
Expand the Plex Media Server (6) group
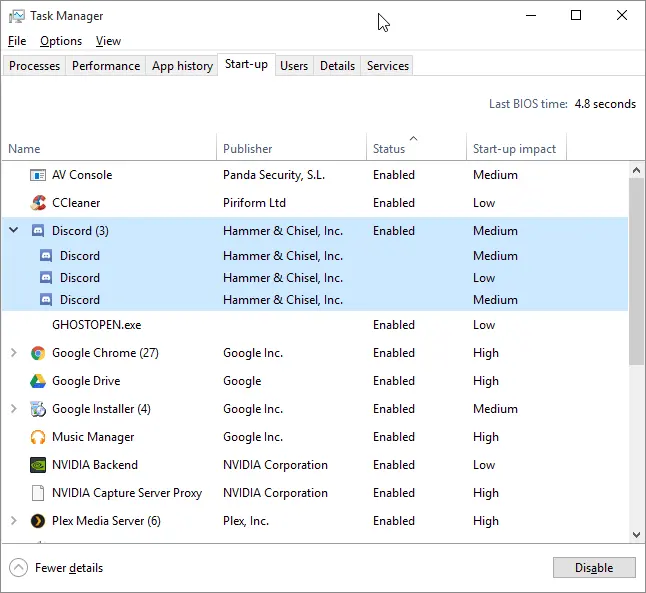14,521
